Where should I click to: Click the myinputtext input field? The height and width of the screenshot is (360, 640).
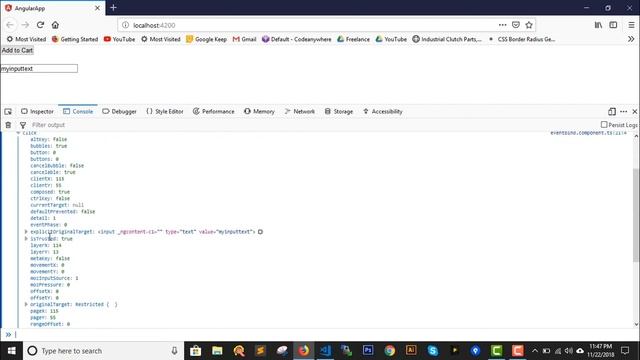click(39, 69)
